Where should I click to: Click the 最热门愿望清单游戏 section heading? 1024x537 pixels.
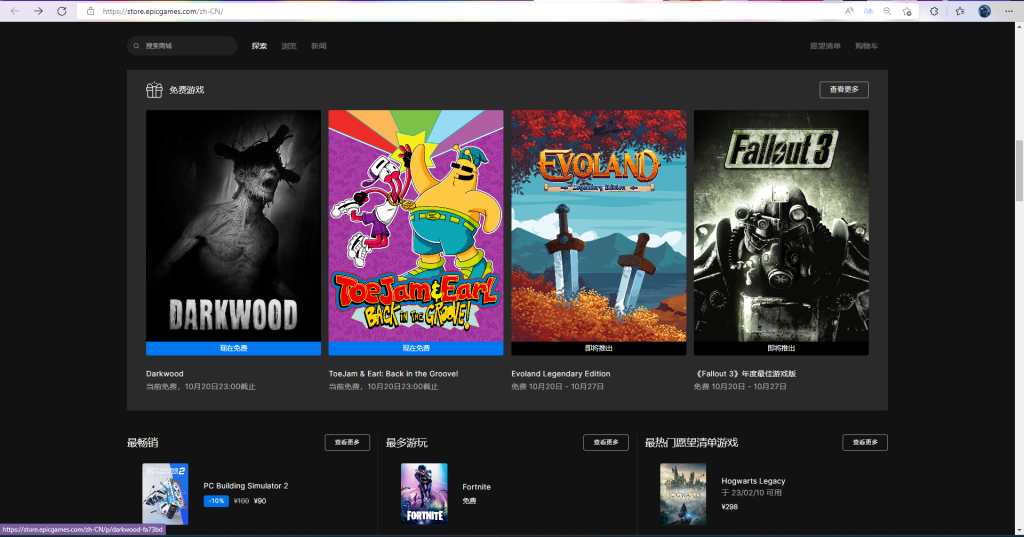(691, 442)
